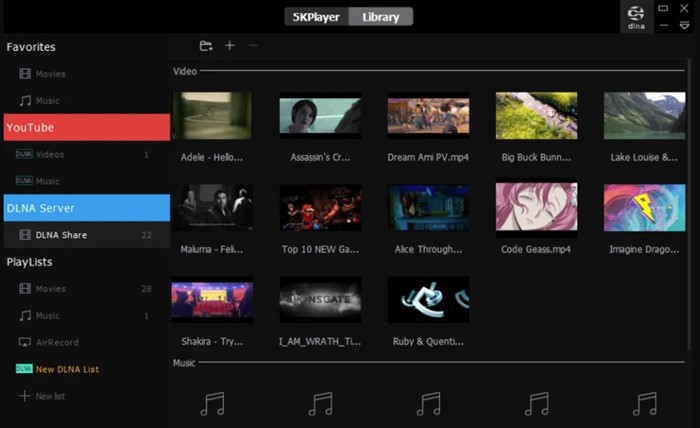Open YouTube Music list

[87, 181]
